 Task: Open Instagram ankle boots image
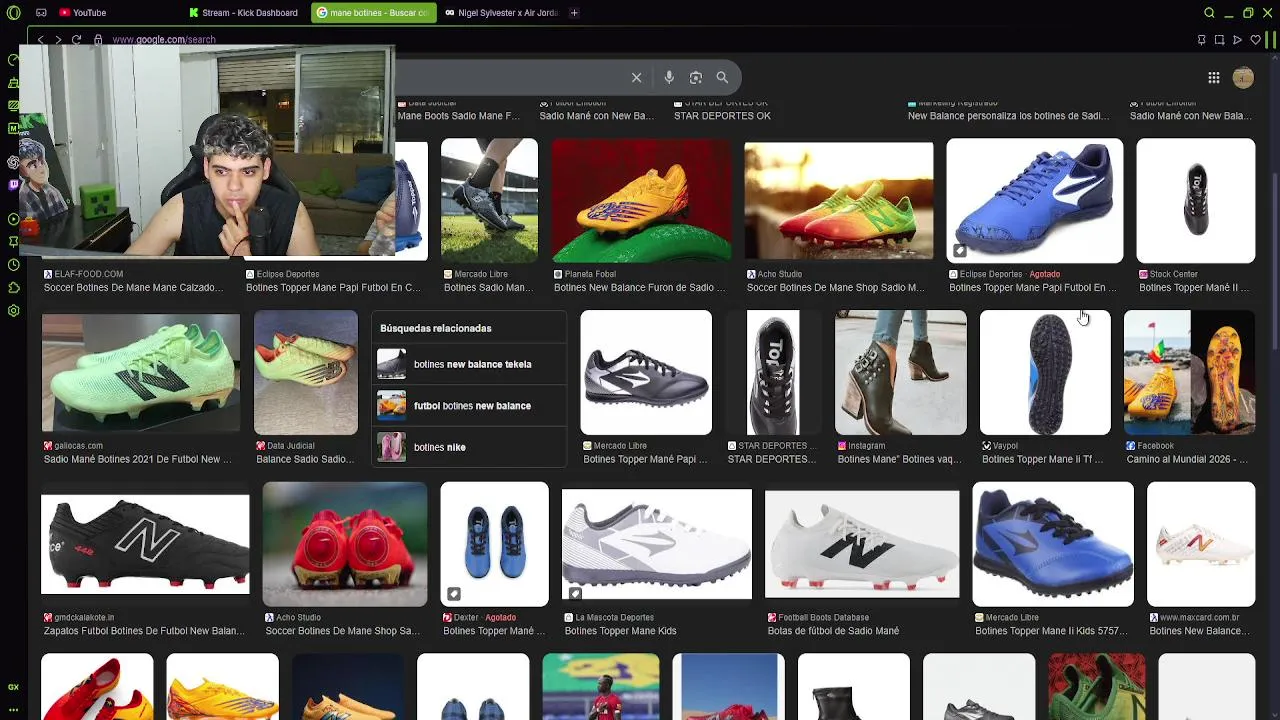click(901, 372)
